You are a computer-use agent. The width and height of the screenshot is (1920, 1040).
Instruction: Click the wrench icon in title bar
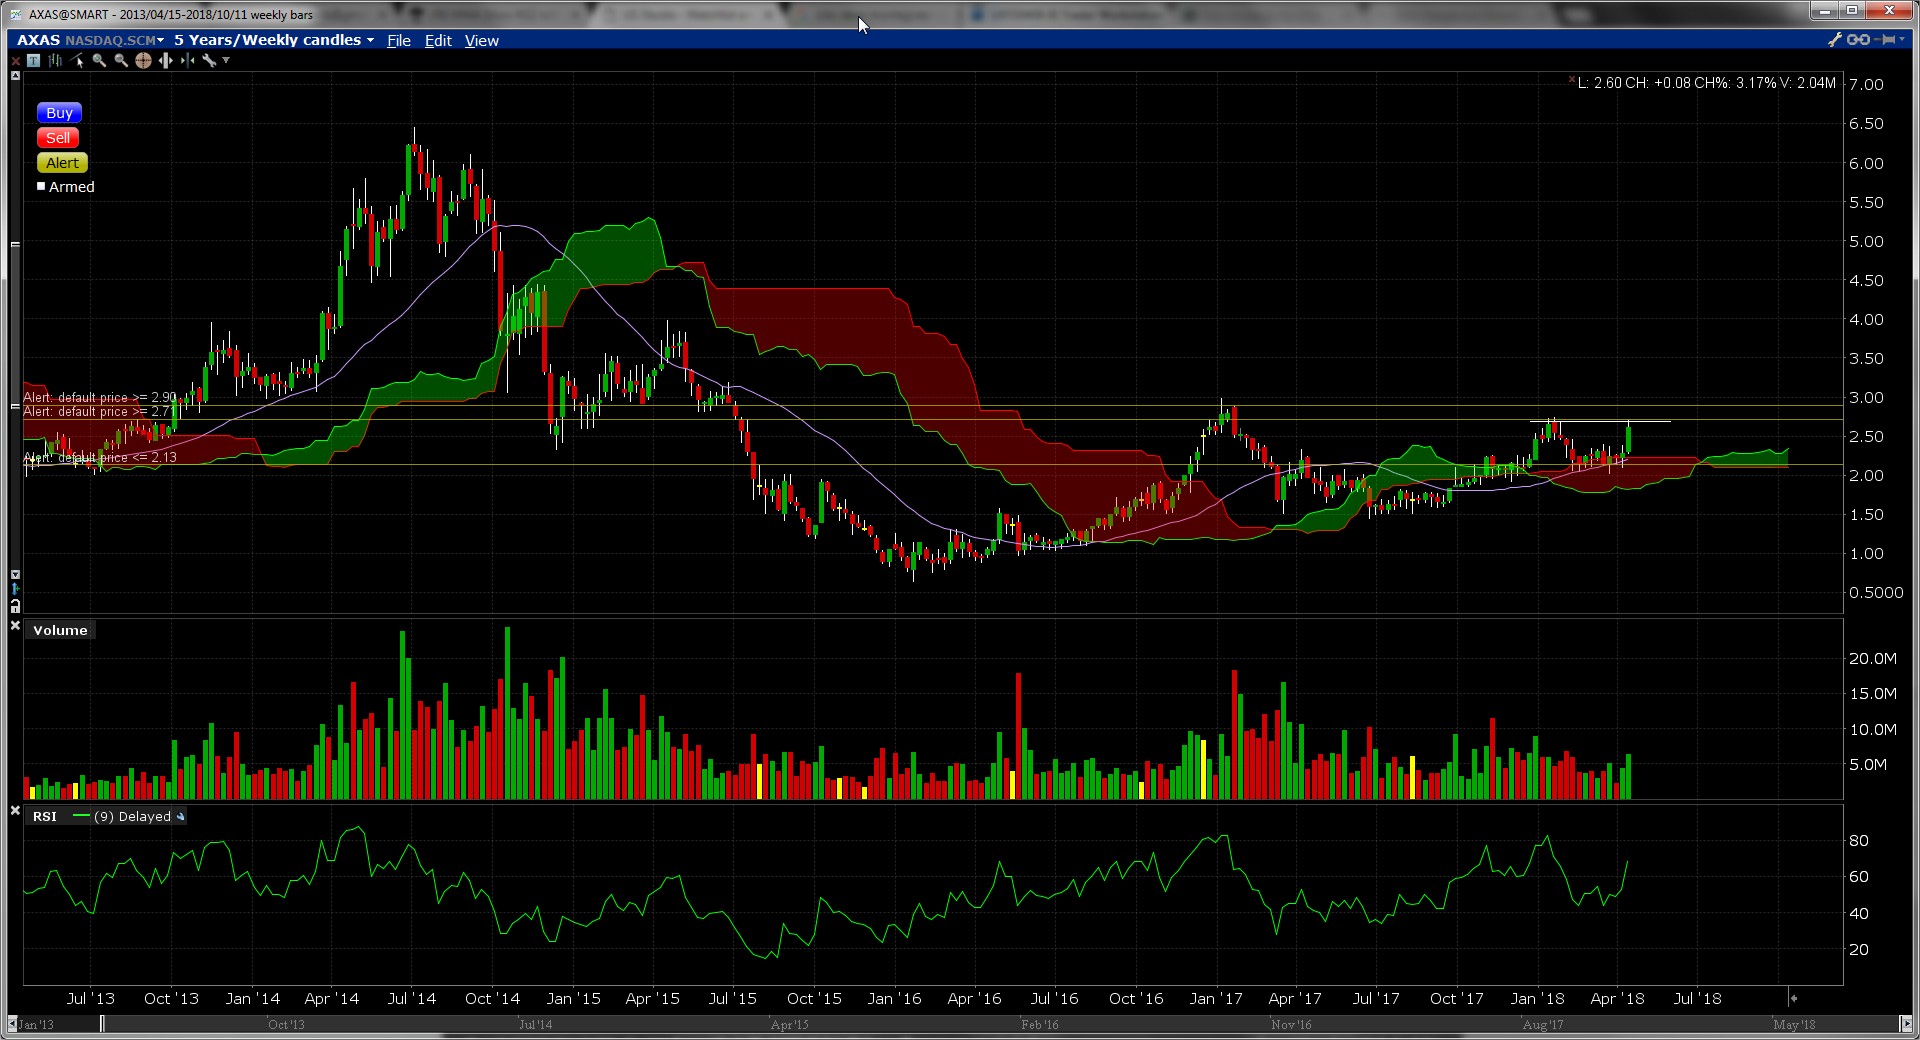point(1834,40)
